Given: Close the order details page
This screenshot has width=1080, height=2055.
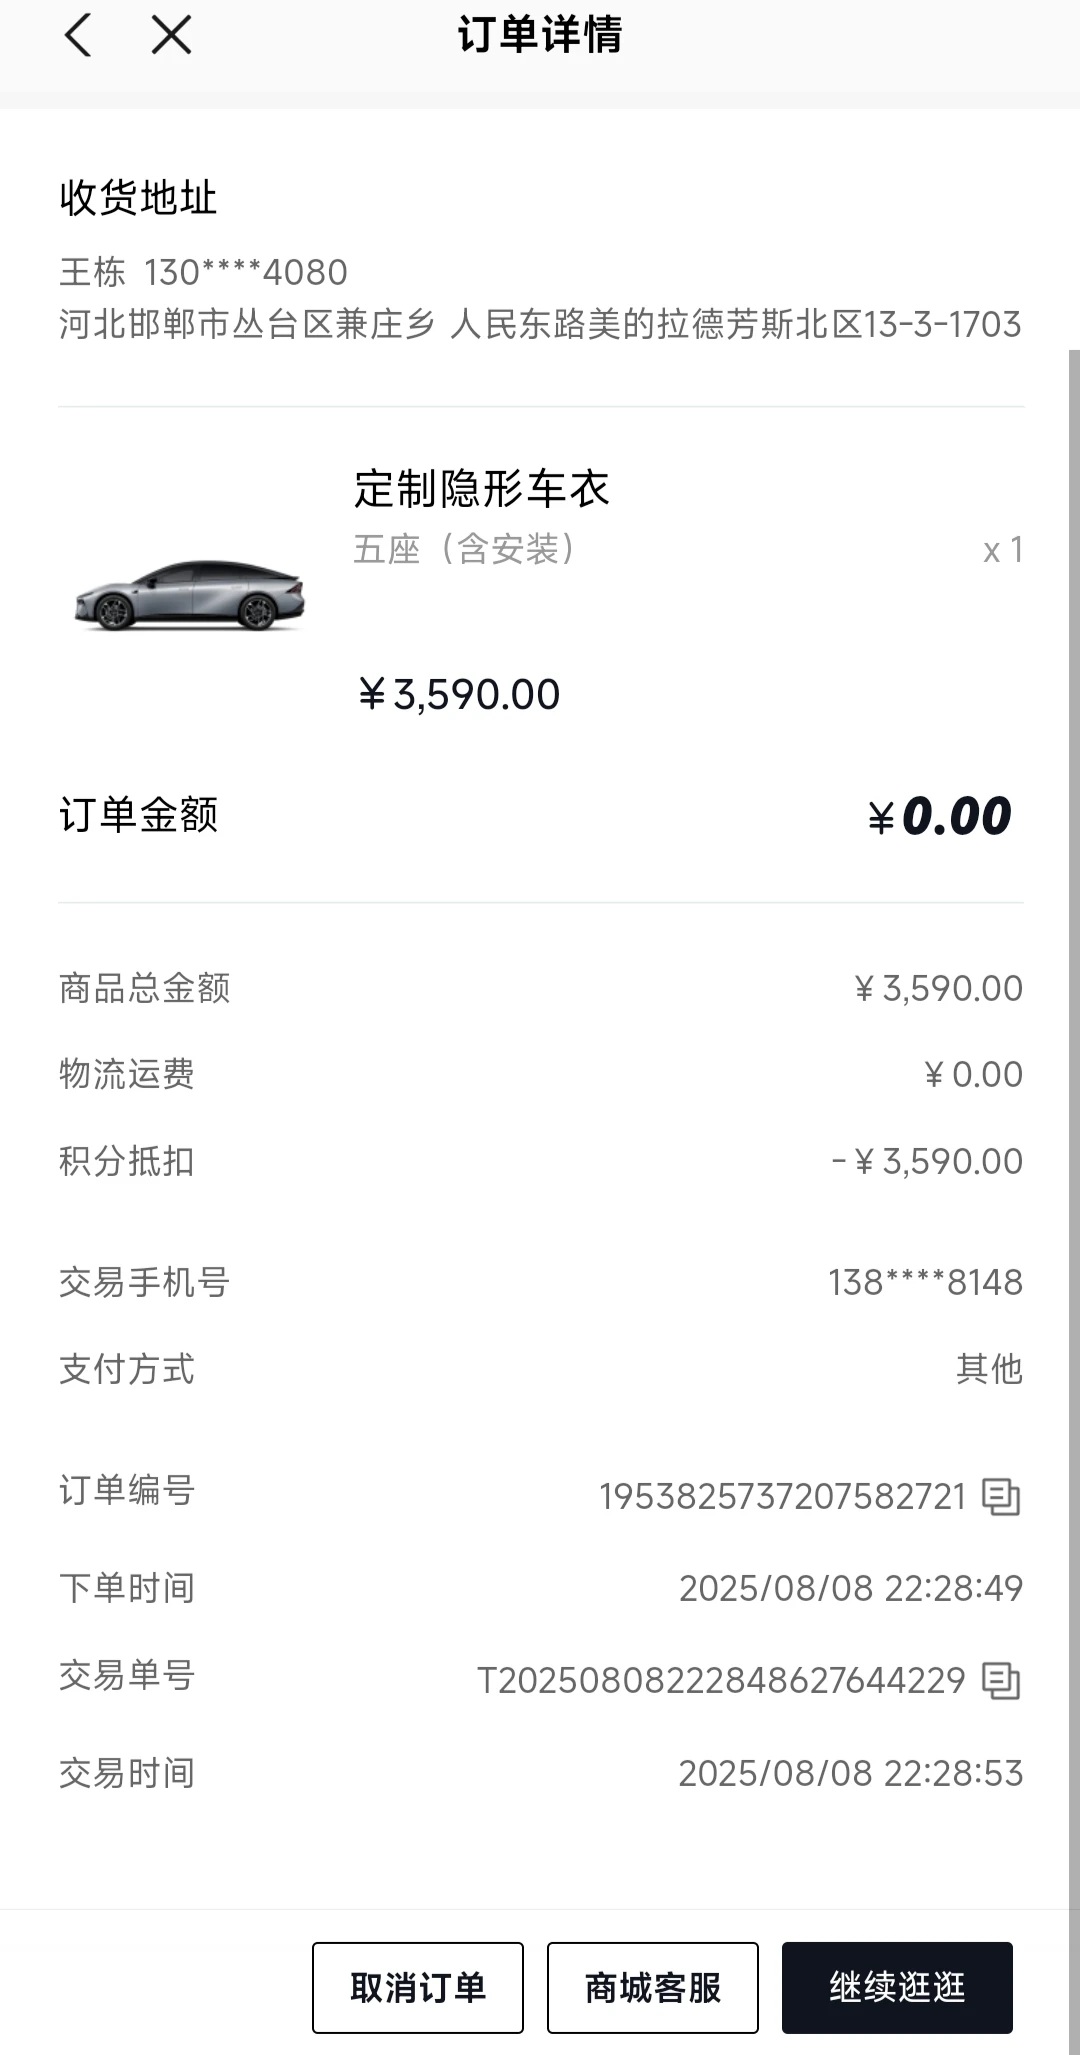Looking at the screenshot, I should pyautogui.click(x=171, y=35).
